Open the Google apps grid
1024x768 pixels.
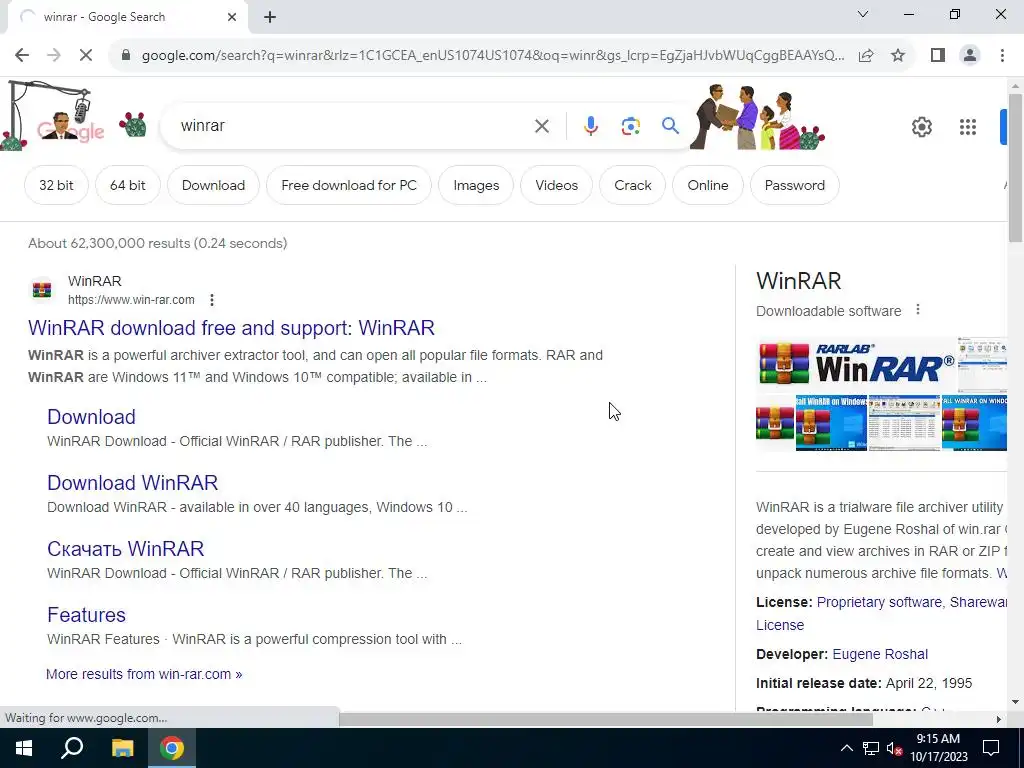click(x=968, y=127)
